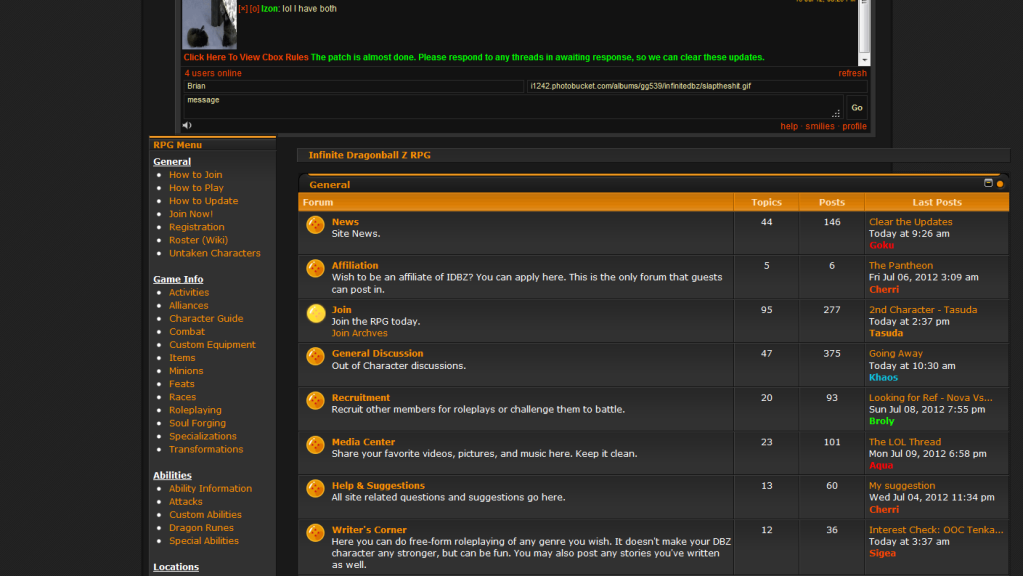The height and width of the screenshot is (576, 1023).
Task: Open Alliances under Game Info
Action: tap(189, 305)
